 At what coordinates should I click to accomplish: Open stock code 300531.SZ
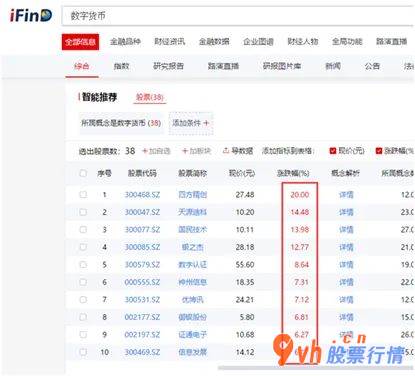(x=142, y=300)
